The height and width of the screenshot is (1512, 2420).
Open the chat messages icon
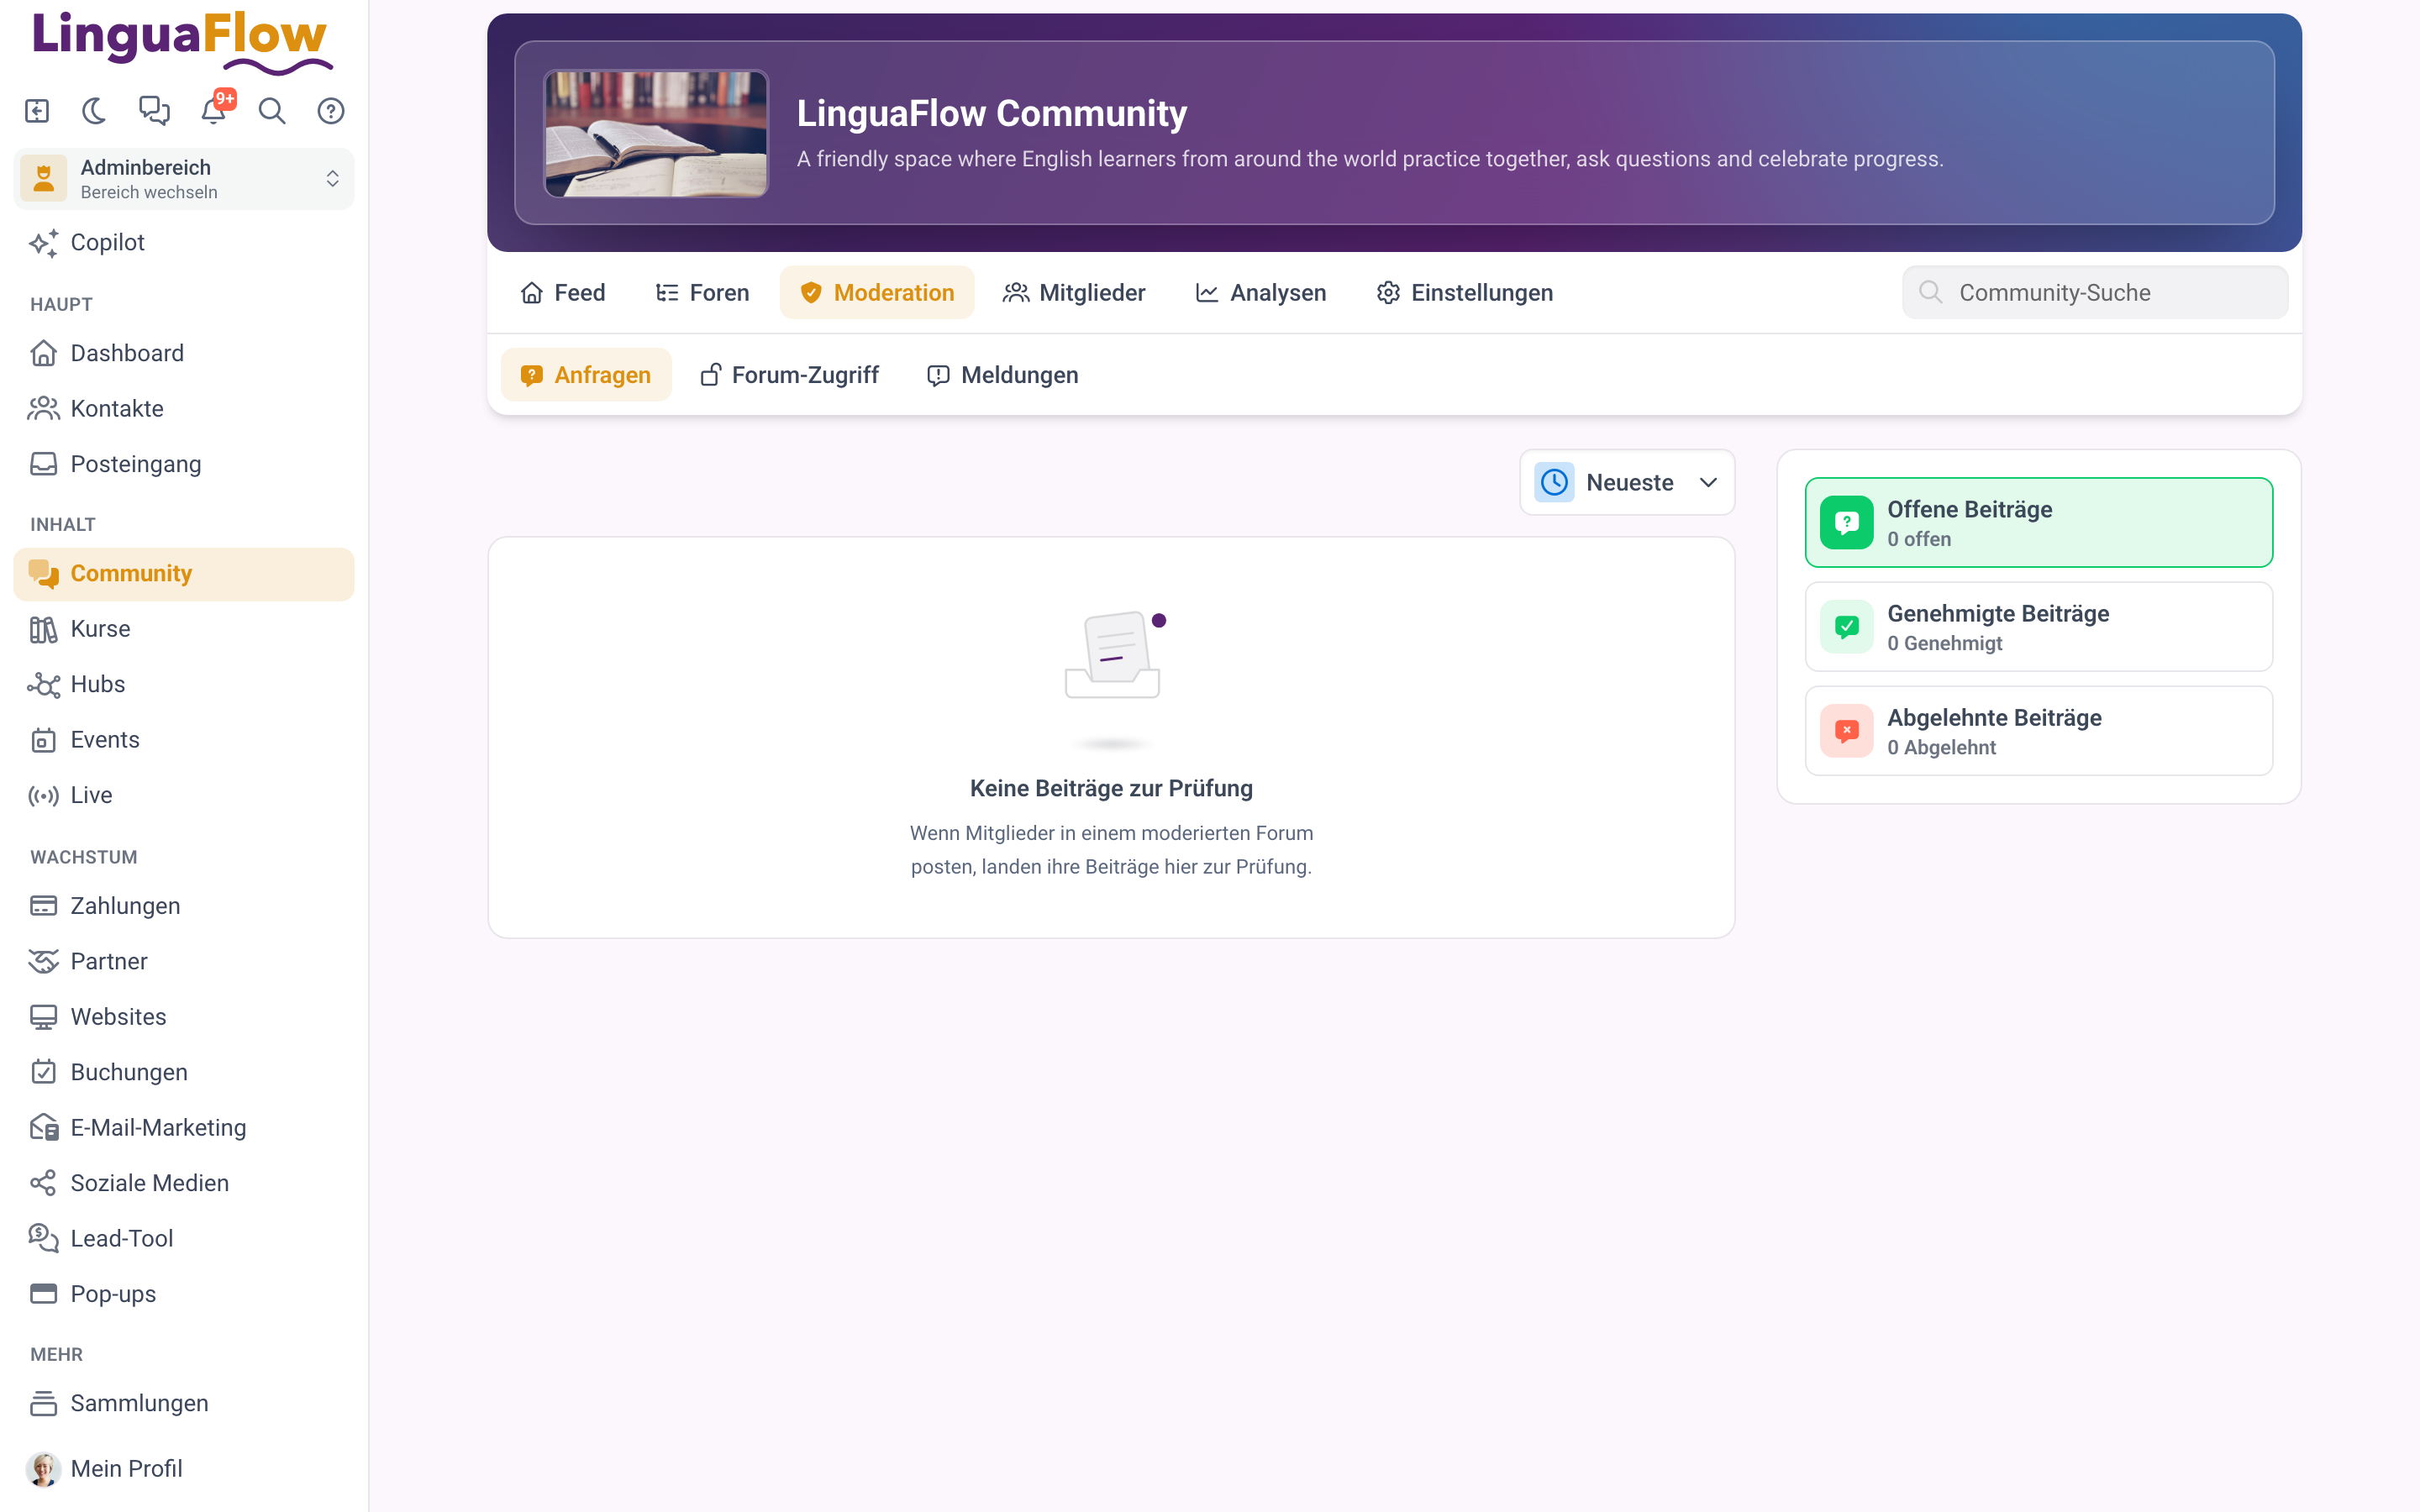[x=154, y=111]
